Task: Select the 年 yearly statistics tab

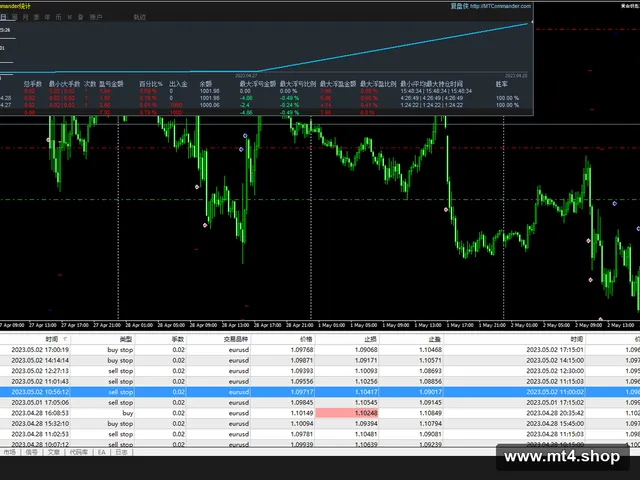Action: [x=47, y=17]
